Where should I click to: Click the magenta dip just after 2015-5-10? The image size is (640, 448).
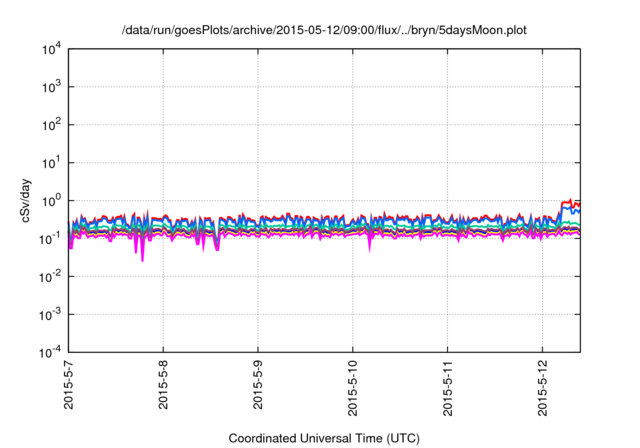(370, 250)
